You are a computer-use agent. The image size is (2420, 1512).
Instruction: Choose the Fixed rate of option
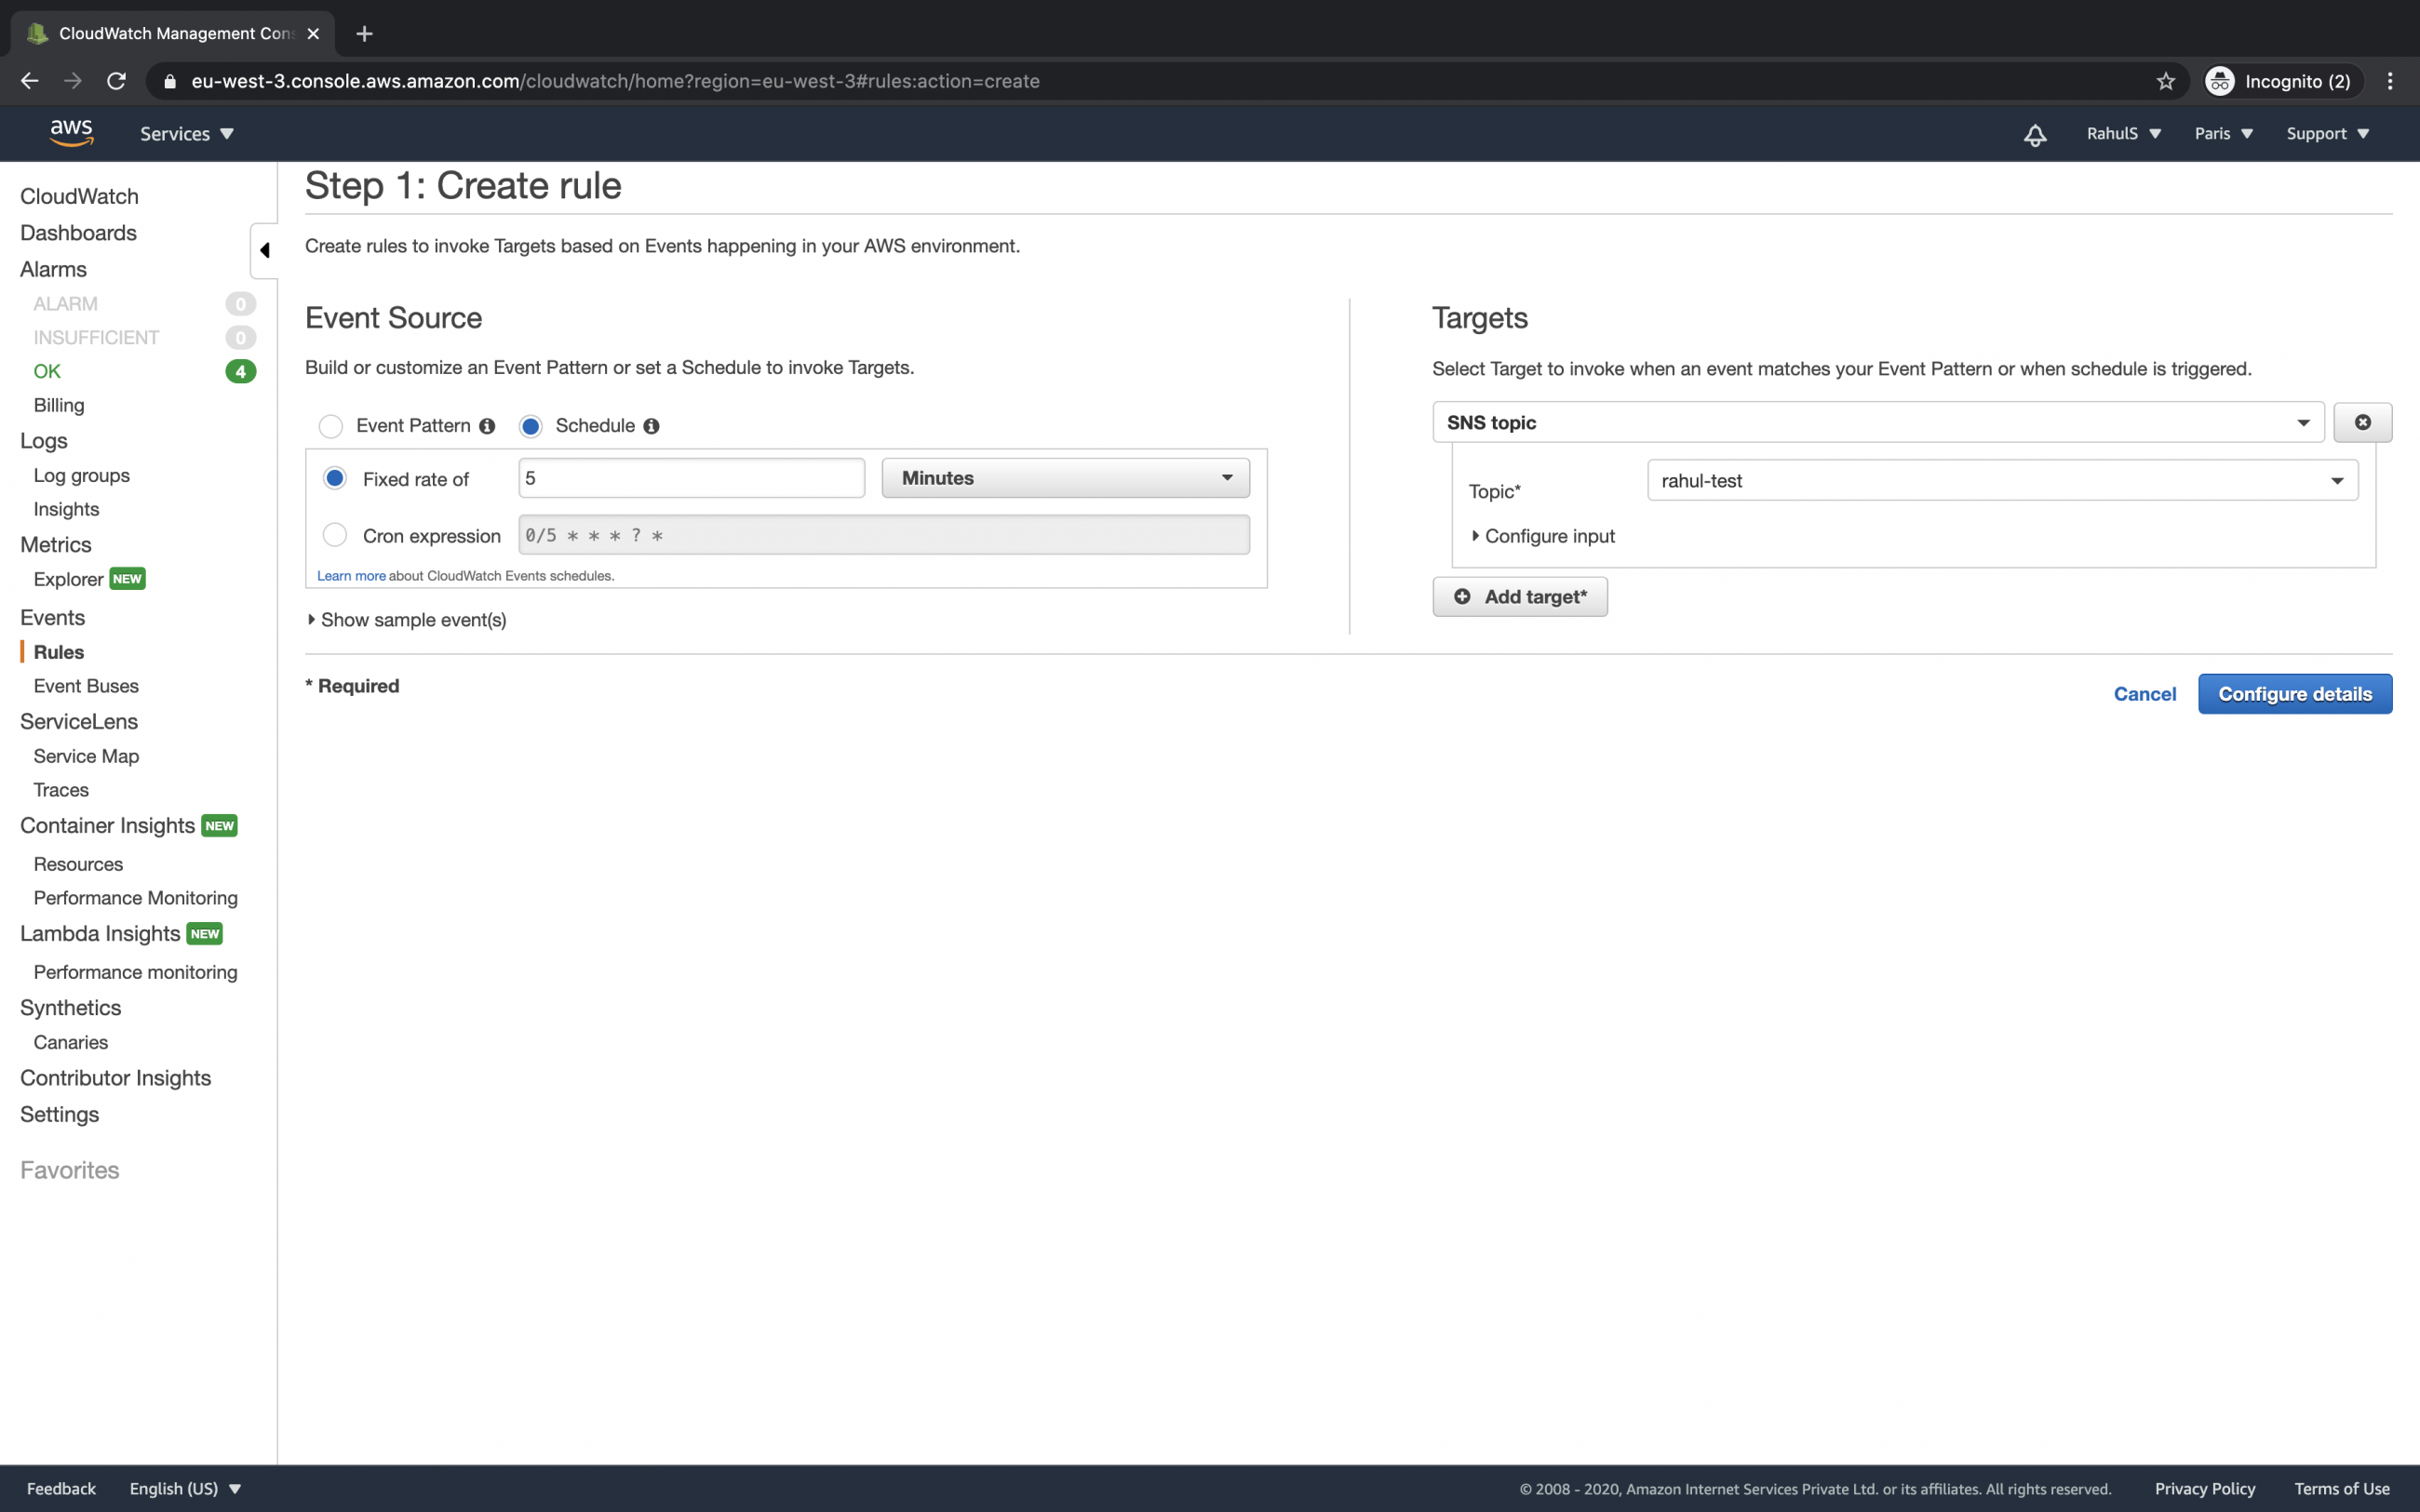[x=335, y=478]
